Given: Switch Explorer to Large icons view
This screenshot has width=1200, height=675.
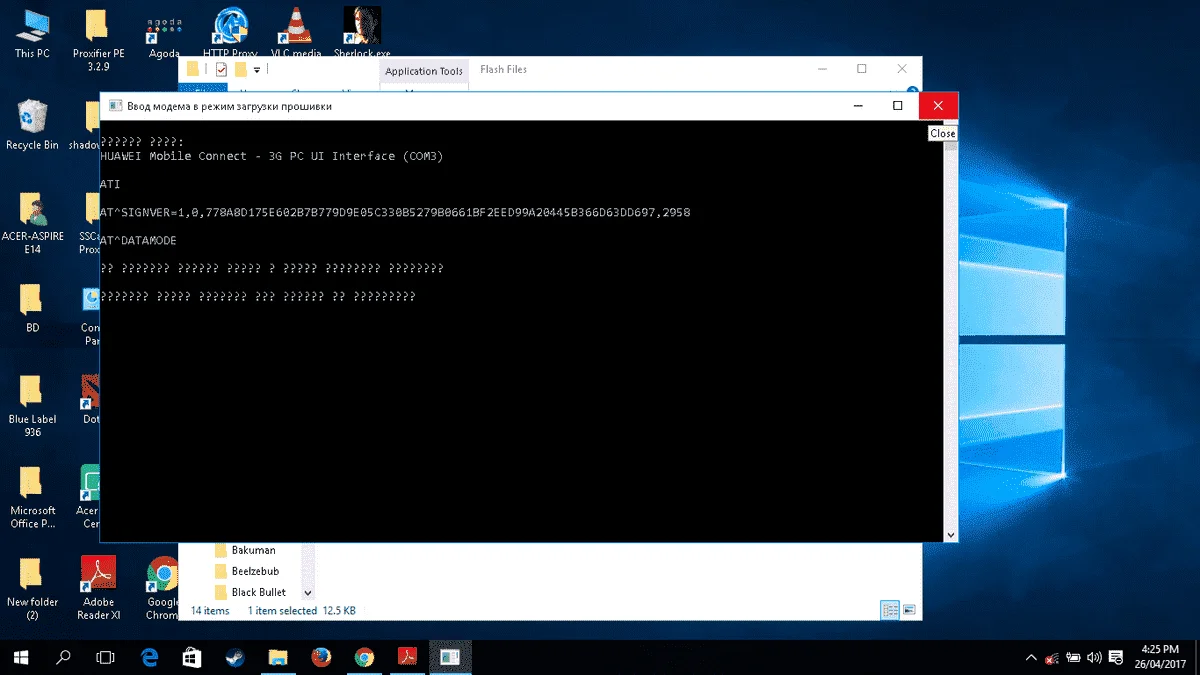Looking at the screenshot, I should coord(909,610).
